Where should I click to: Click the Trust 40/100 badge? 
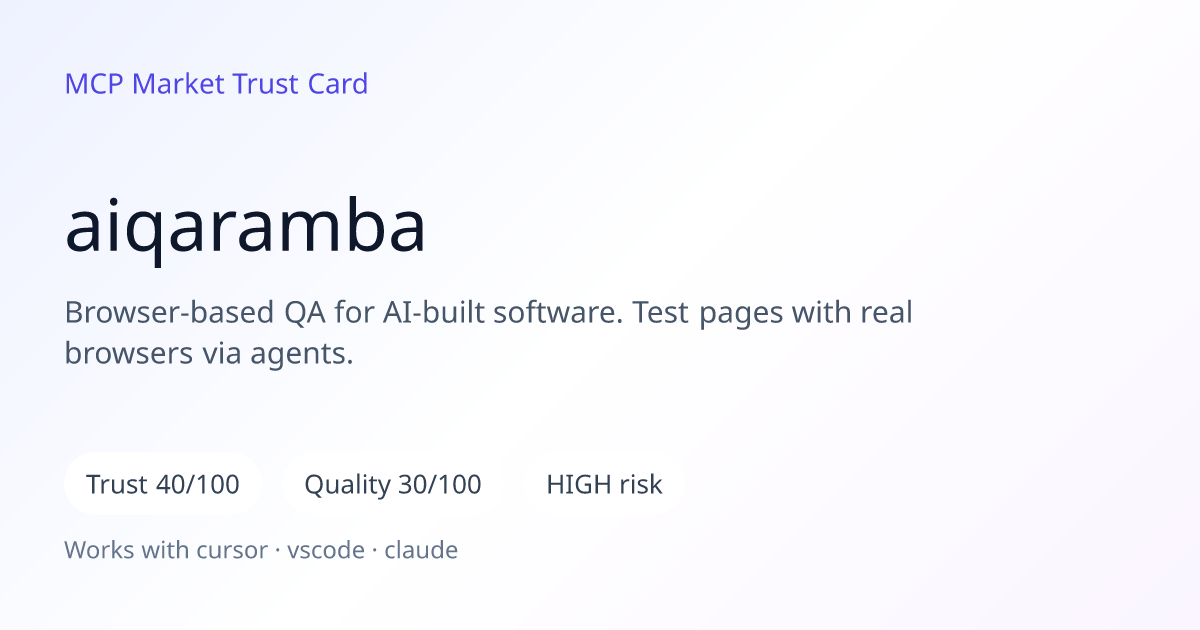[163, 484]
